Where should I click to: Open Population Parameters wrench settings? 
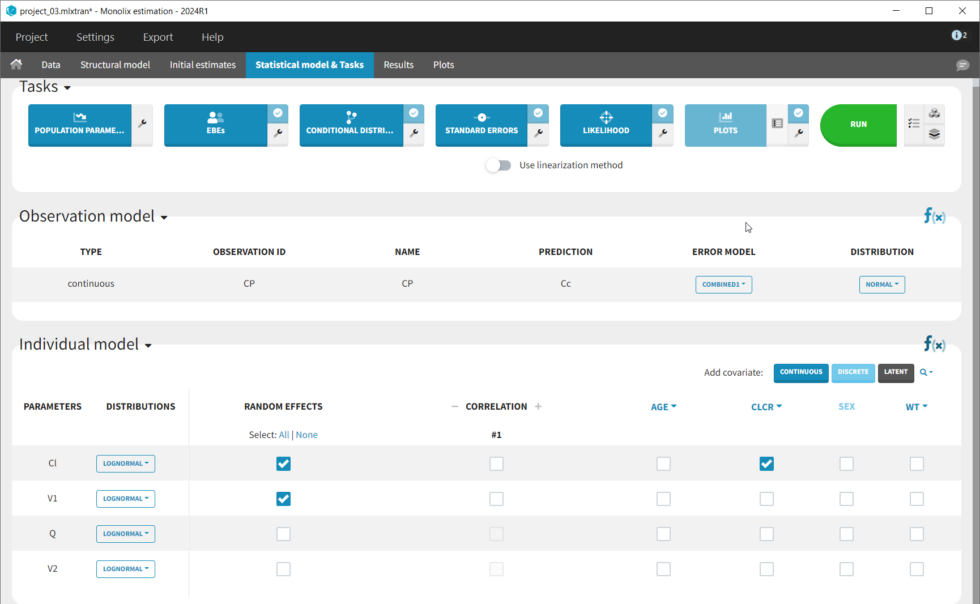click(142, 125)
